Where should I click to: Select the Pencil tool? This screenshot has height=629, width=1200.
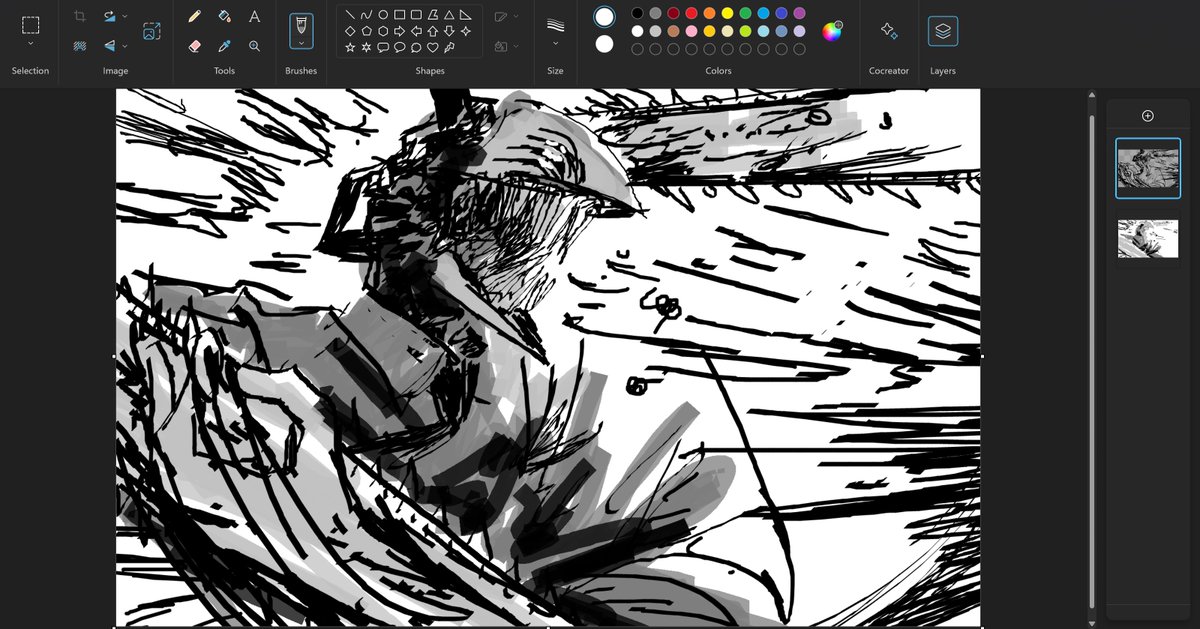click(195, 16)
